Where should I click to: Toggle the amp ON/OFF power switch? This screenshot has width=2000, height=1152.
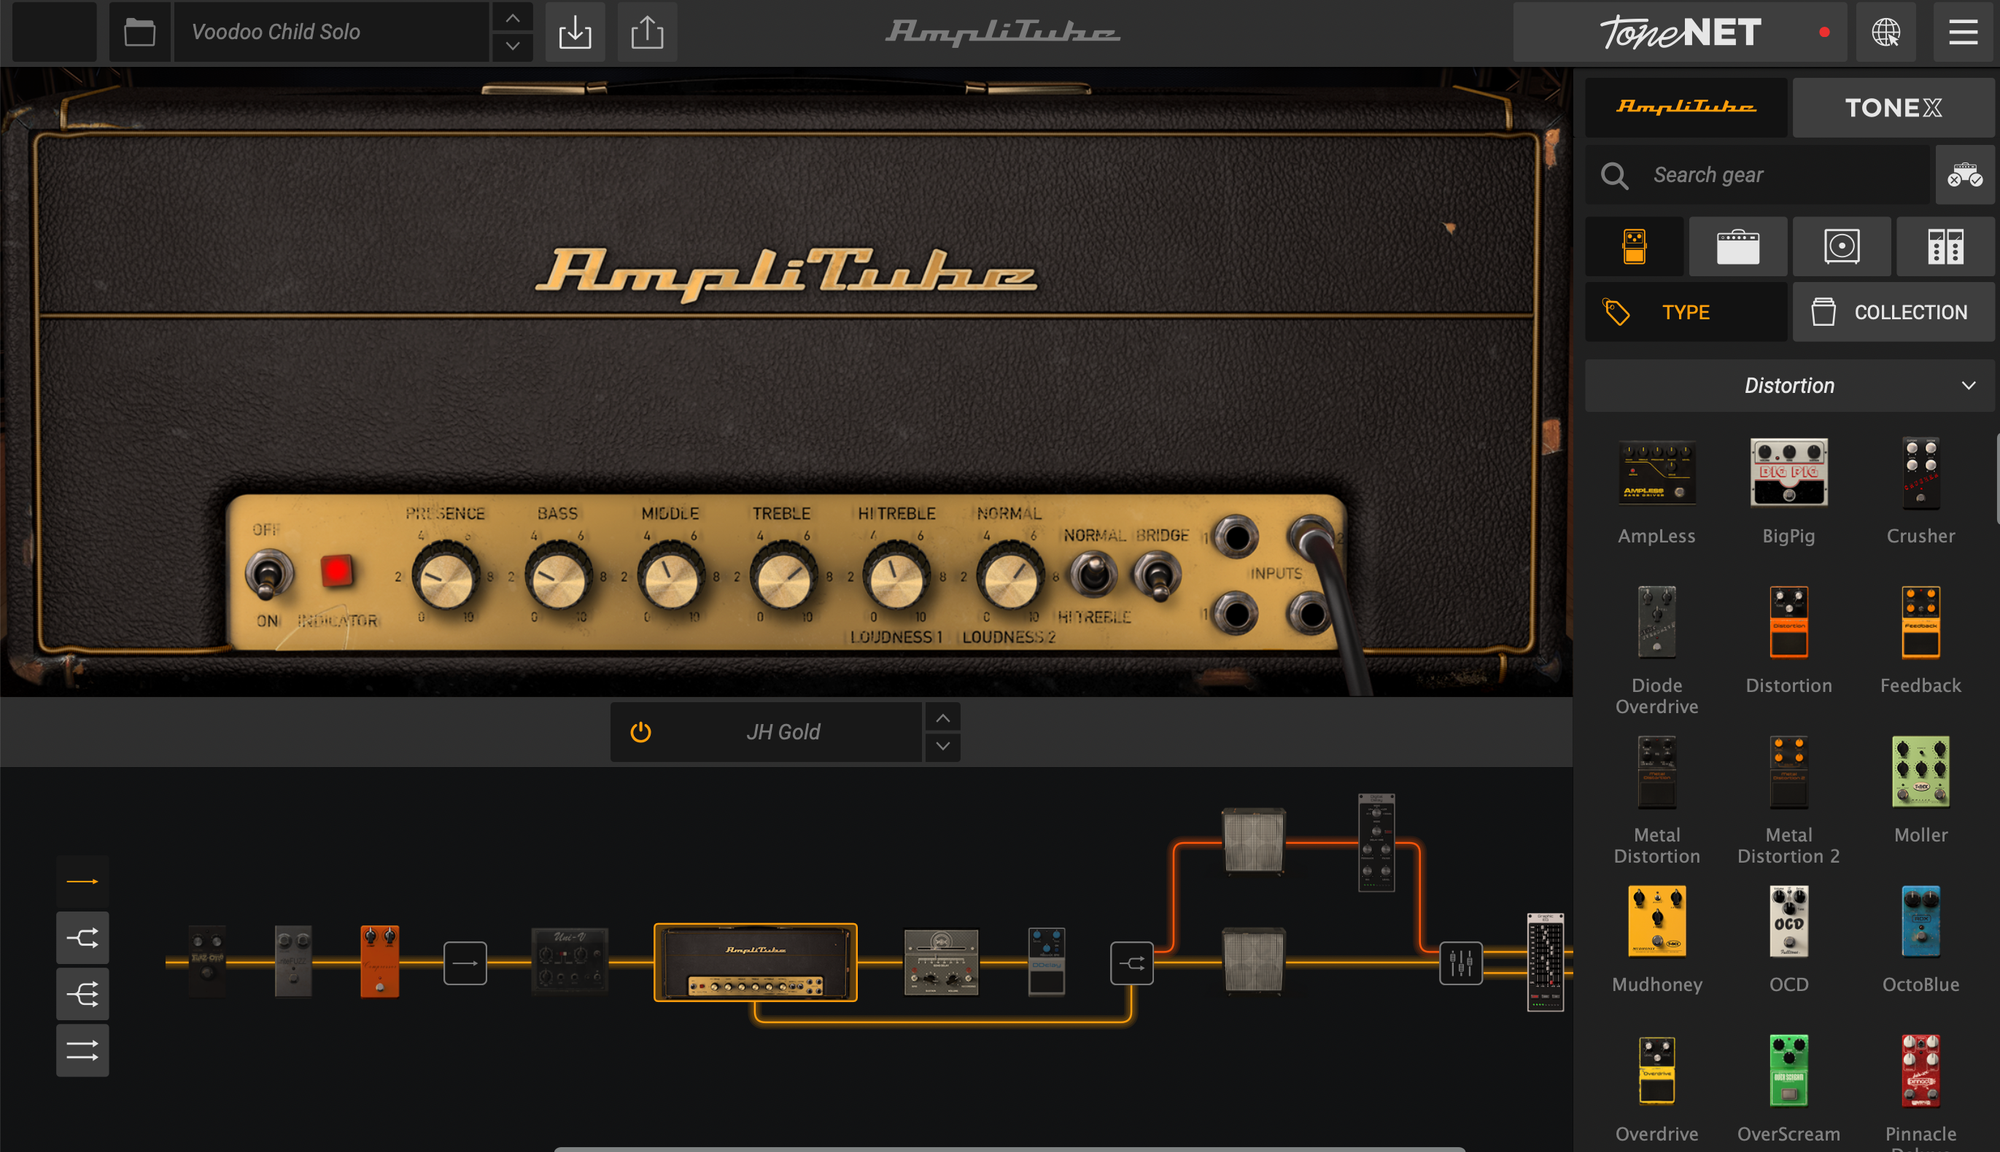[x=268, y=574]
